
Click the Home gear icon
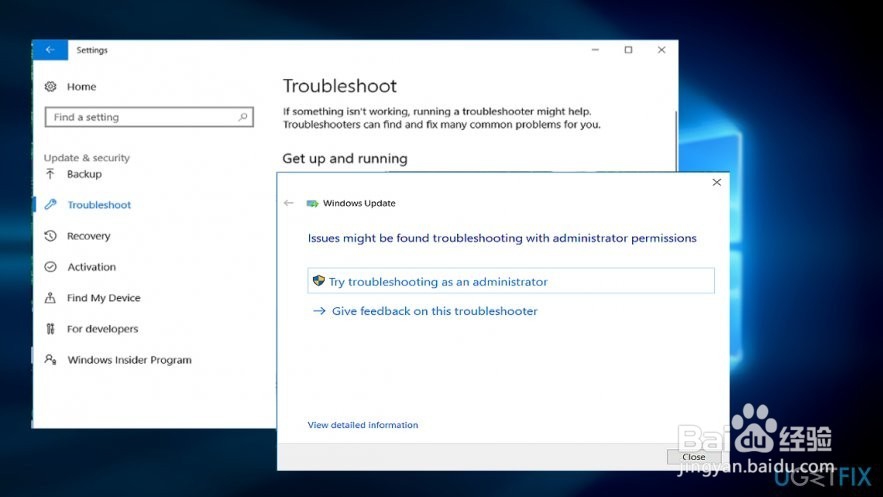[x=51, y=86]
